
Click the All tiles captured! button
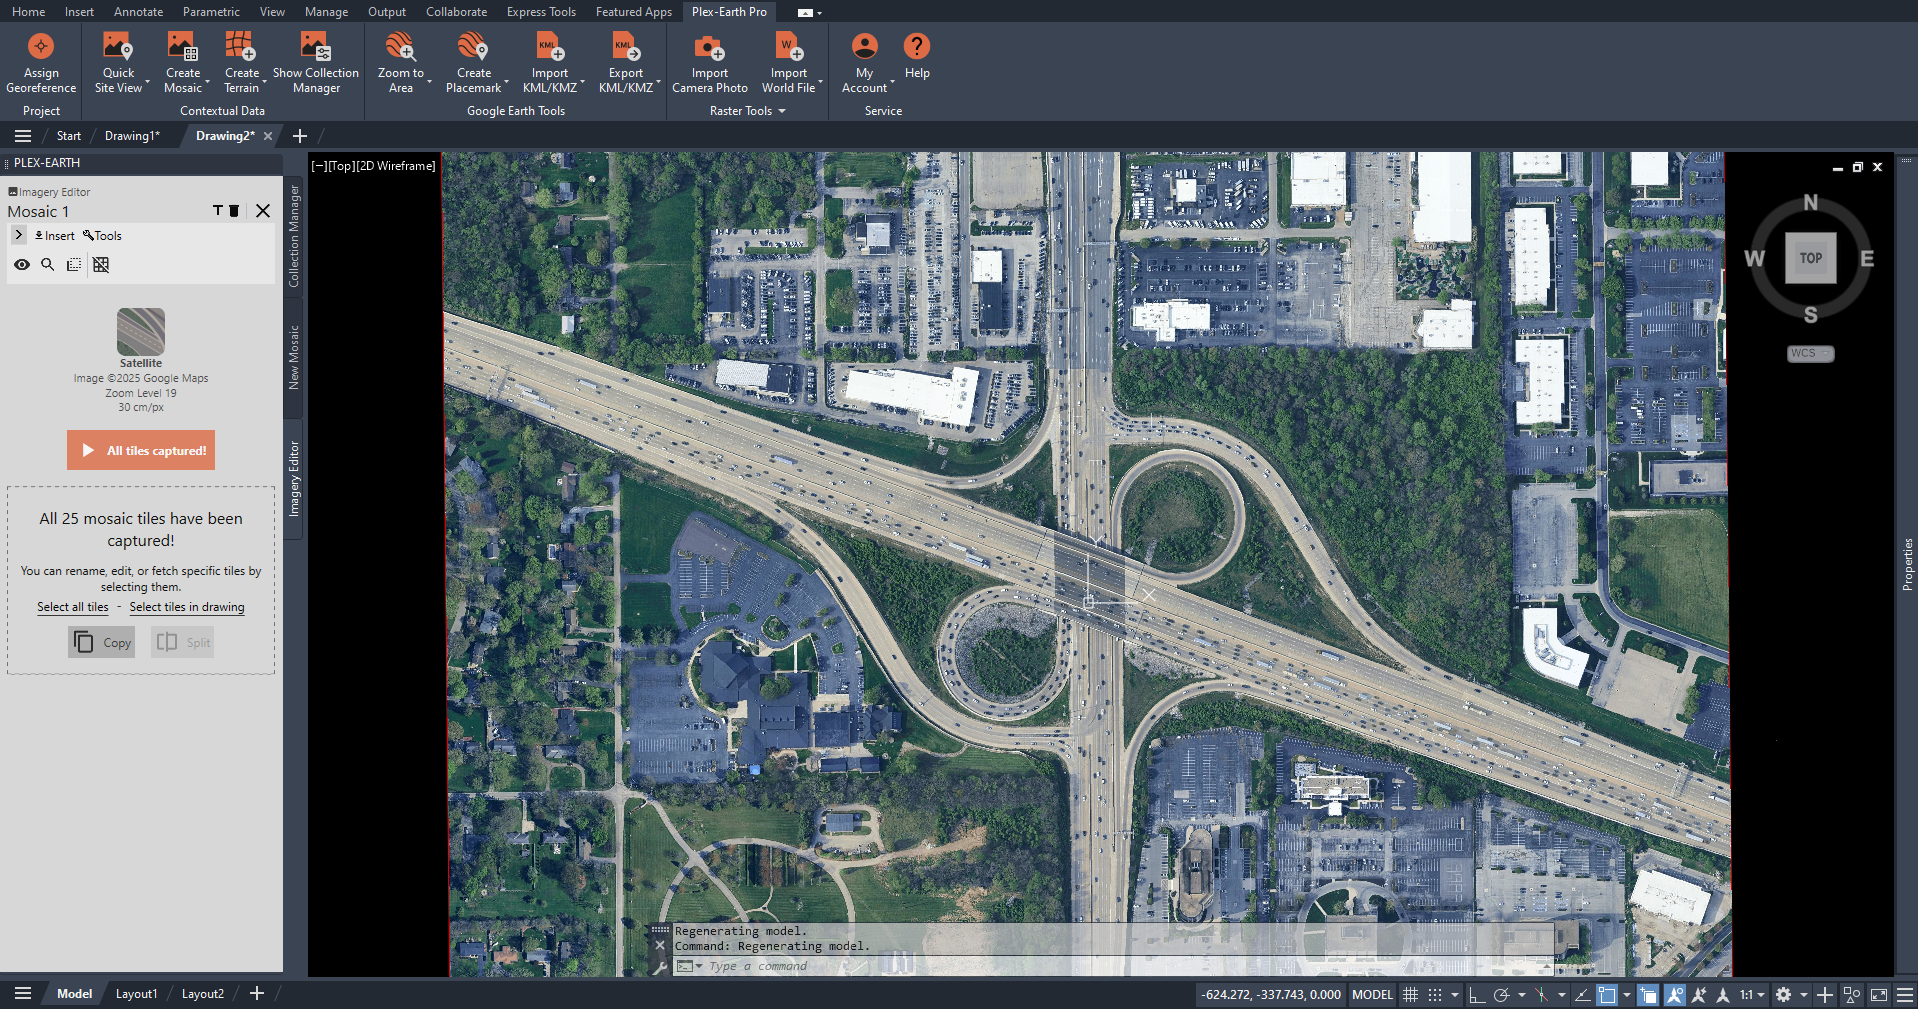[x=141, y=450]
